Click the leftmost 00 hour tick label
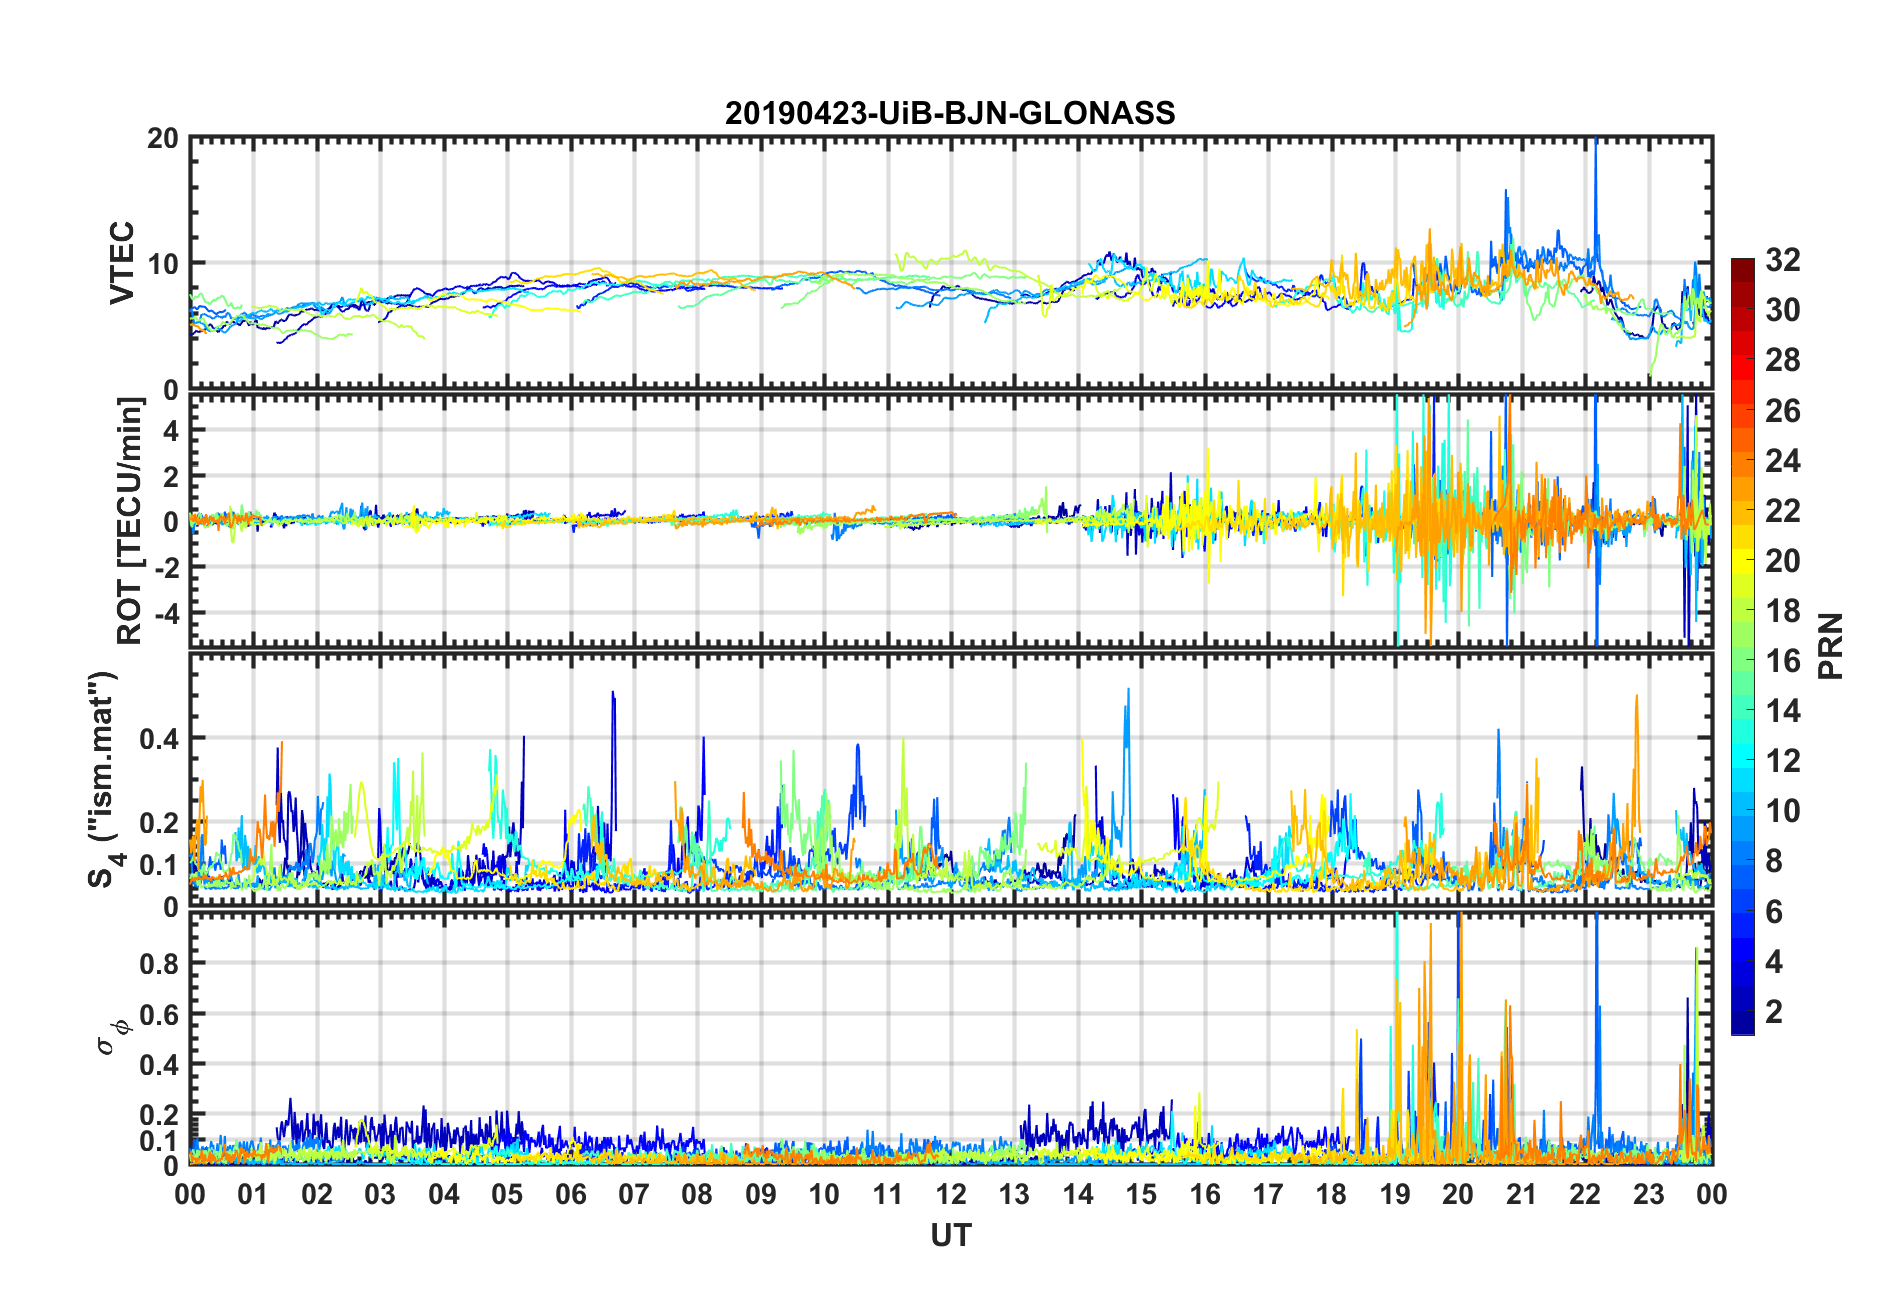The height and width of the screenshot is (1292, 1902). coord(190,1194)
